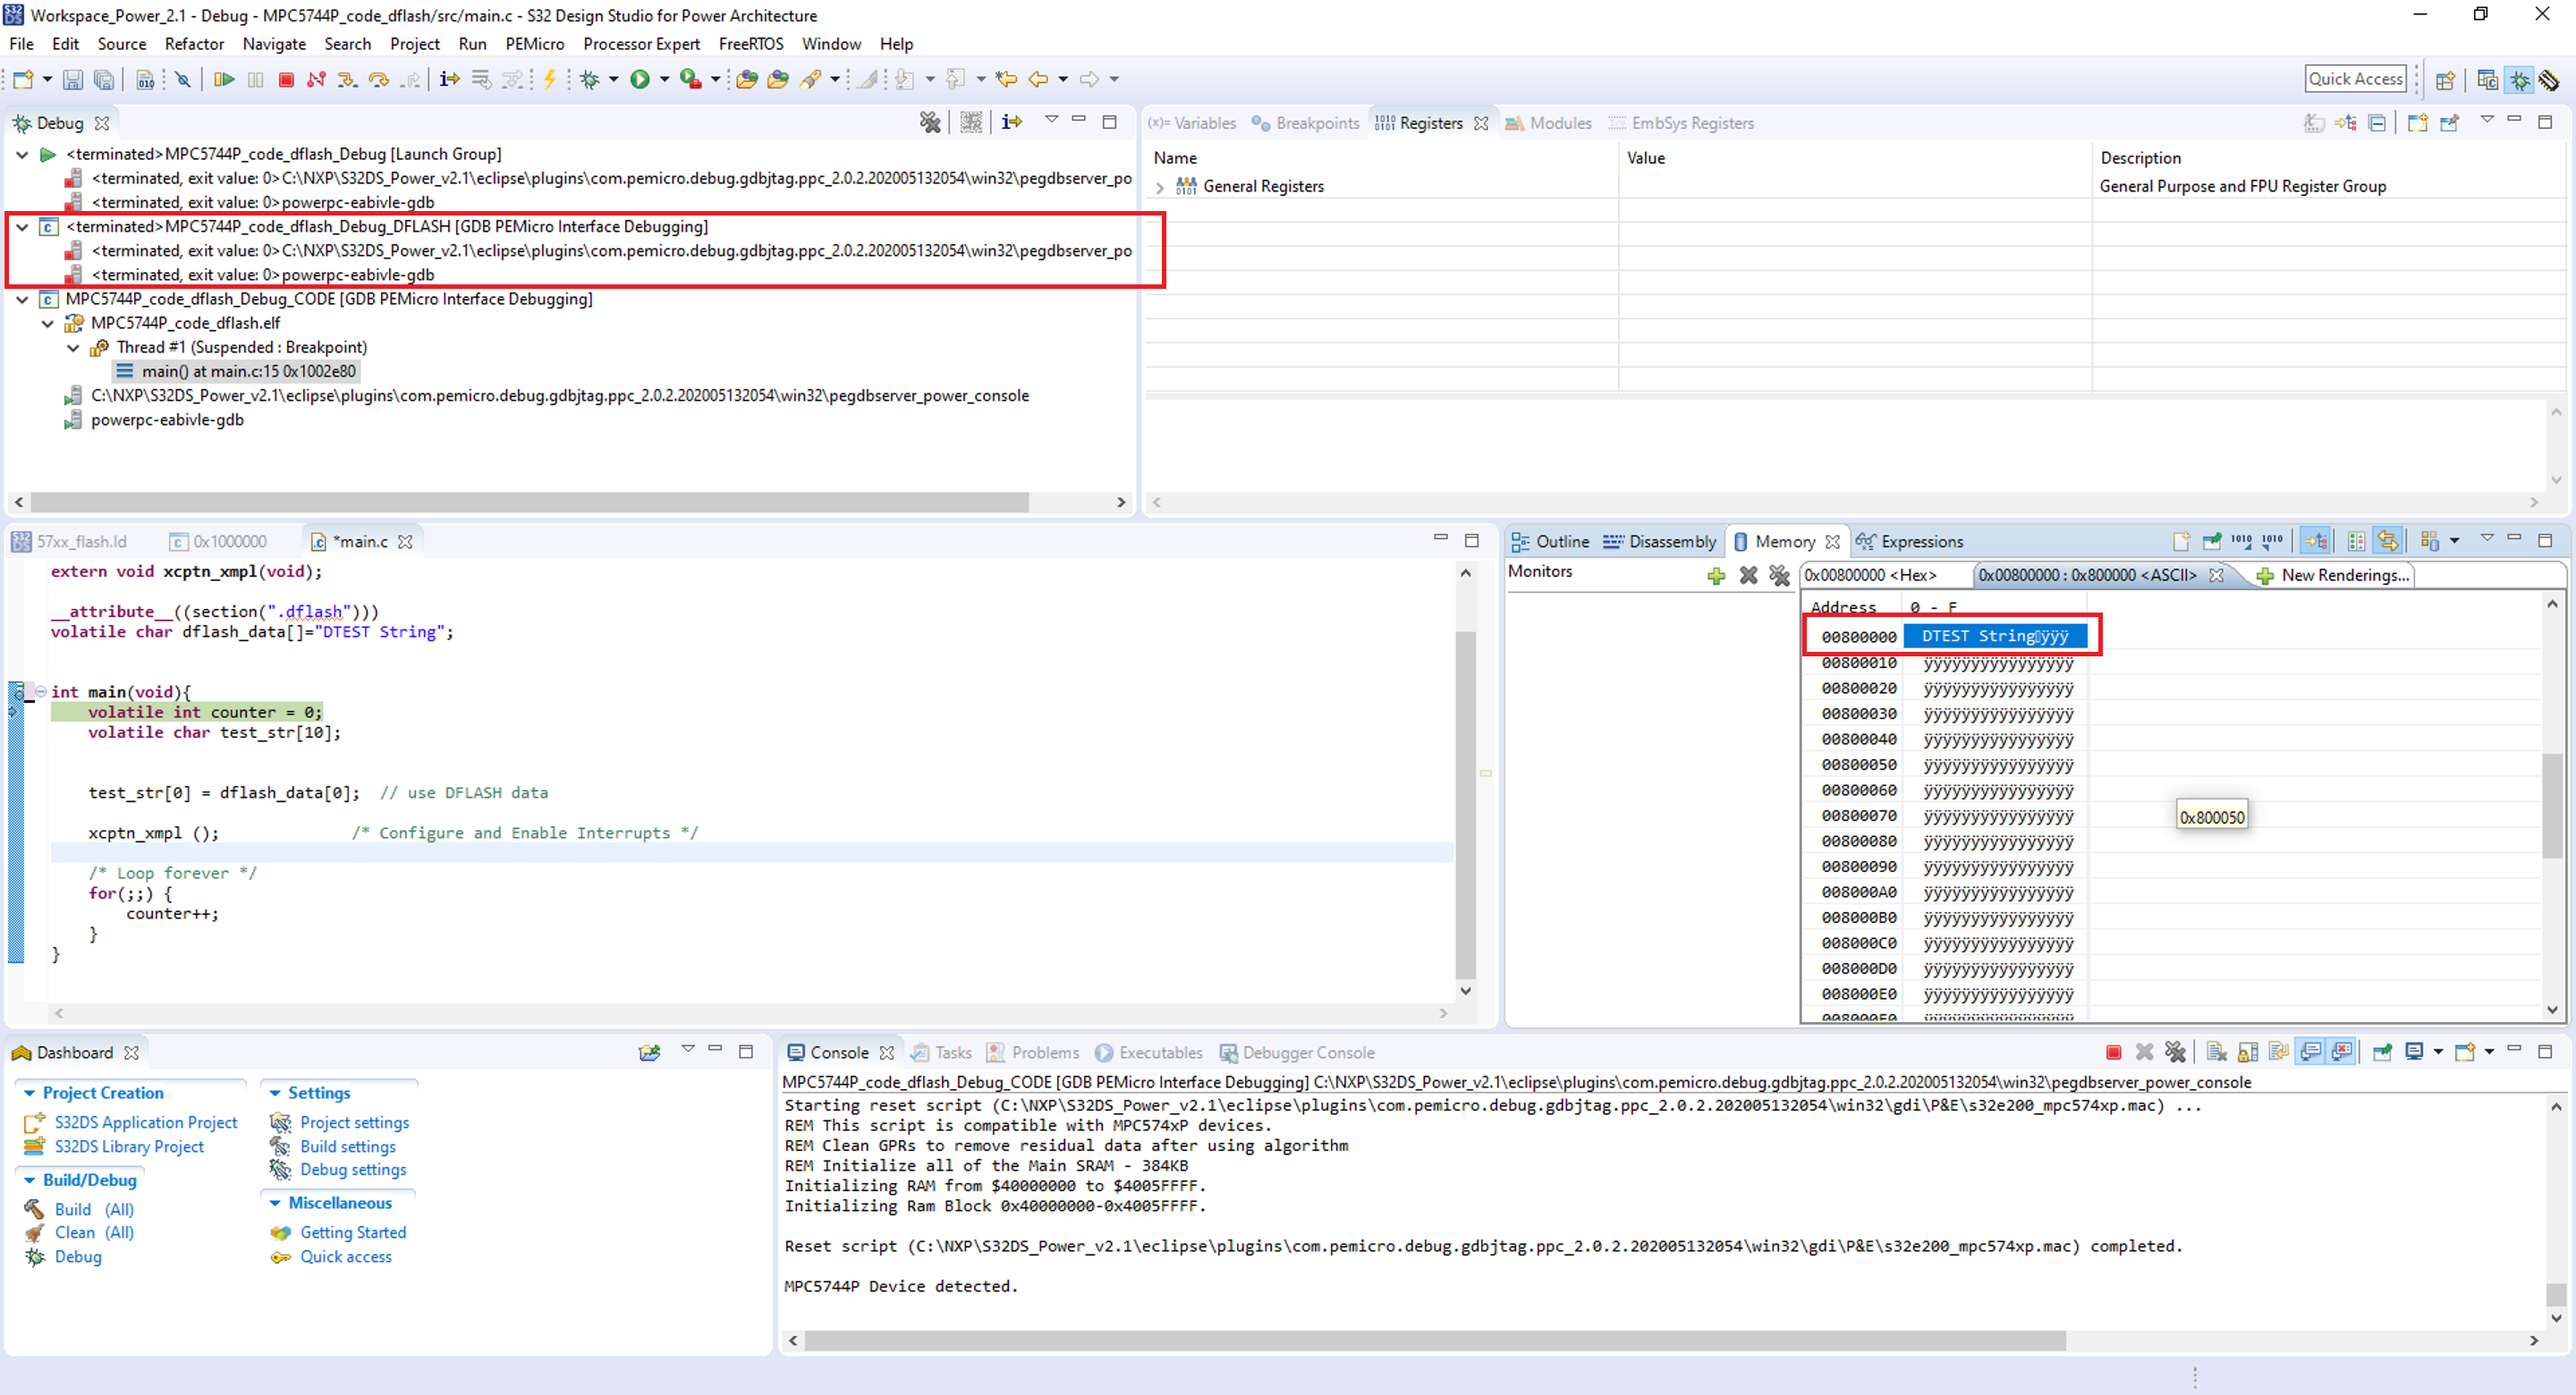
Task: Click the green Add Memory Monitor plus
Action: click(x=1716, y=575)
